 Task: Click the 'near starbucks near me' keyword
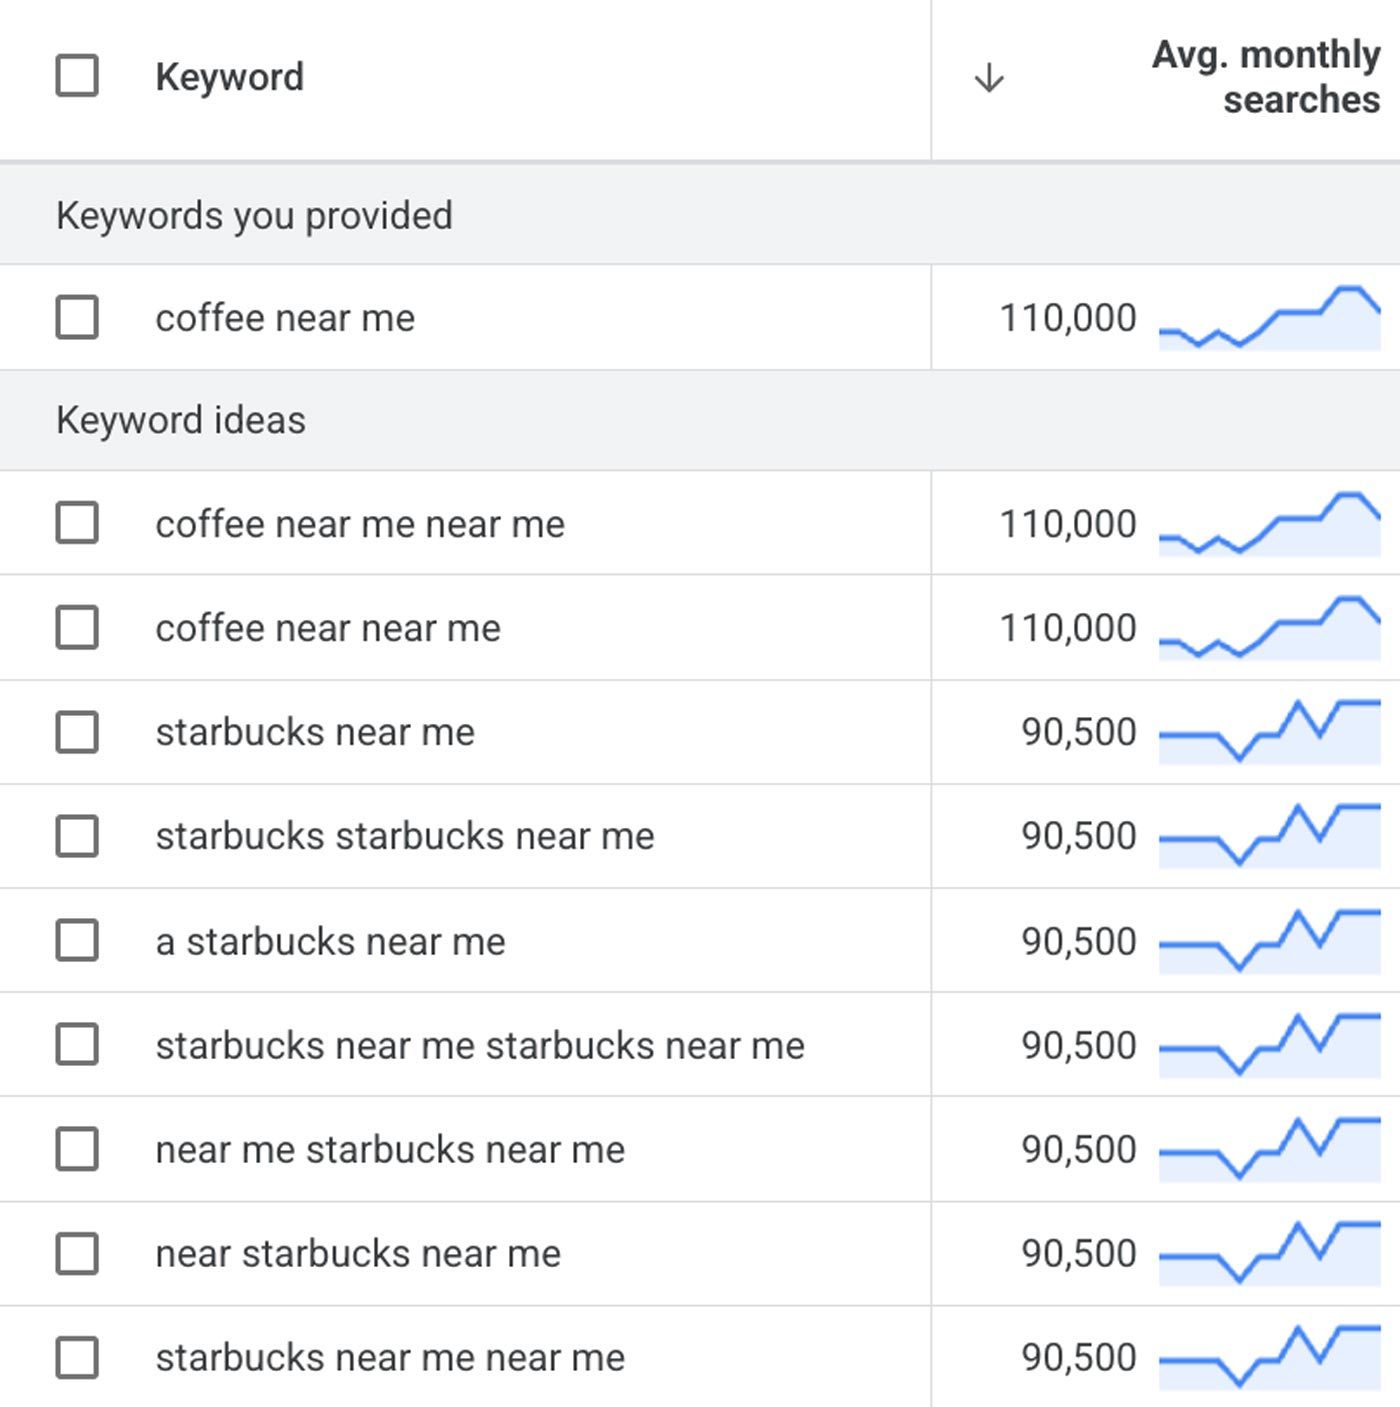point(358,1254)
